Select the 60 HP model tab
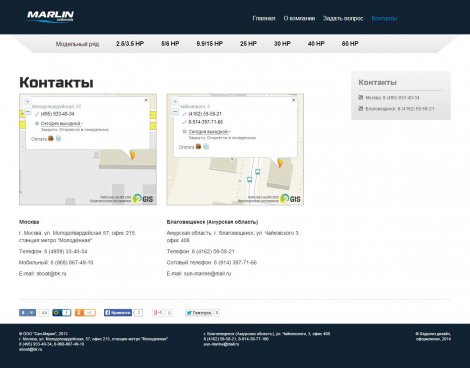Screen dimensions: 470x368 (x=350, y=44)
